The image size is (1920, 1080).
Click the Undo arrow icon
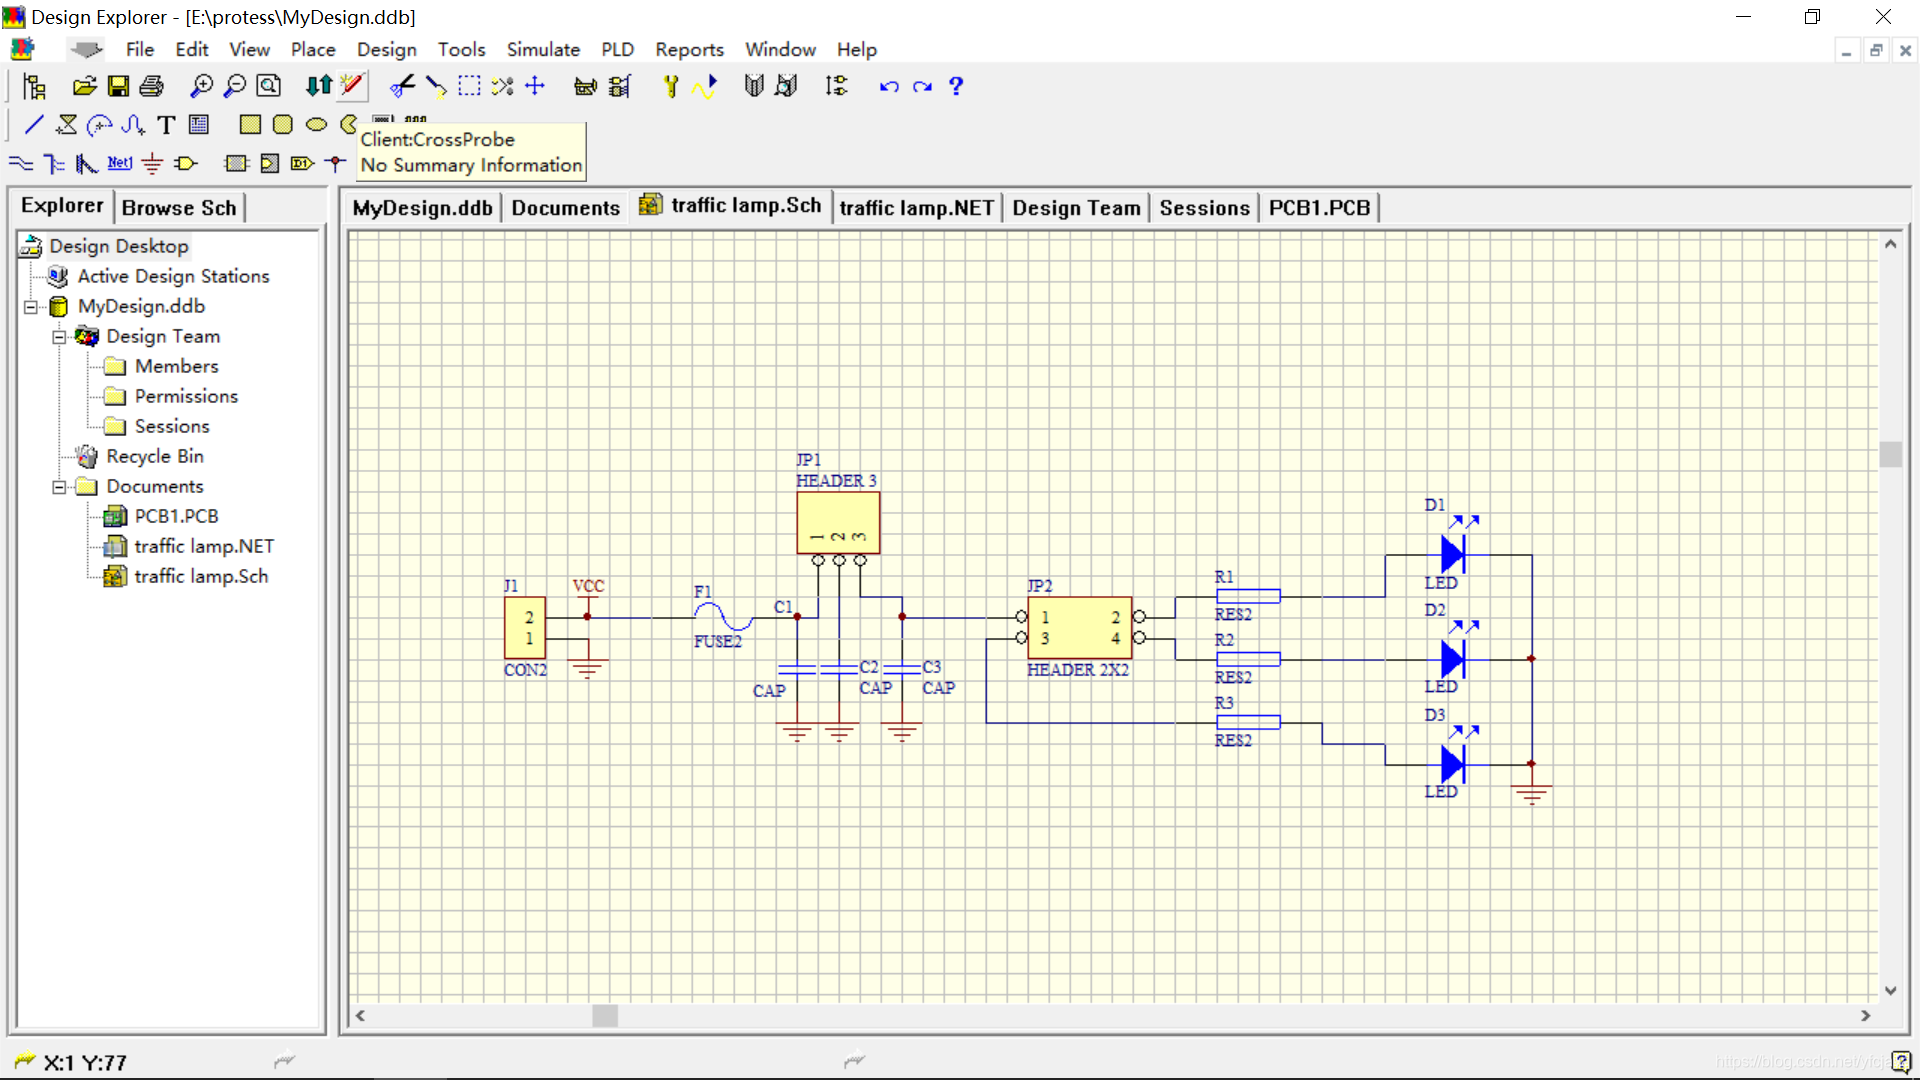pyautogui.click(x=888, y=86)
